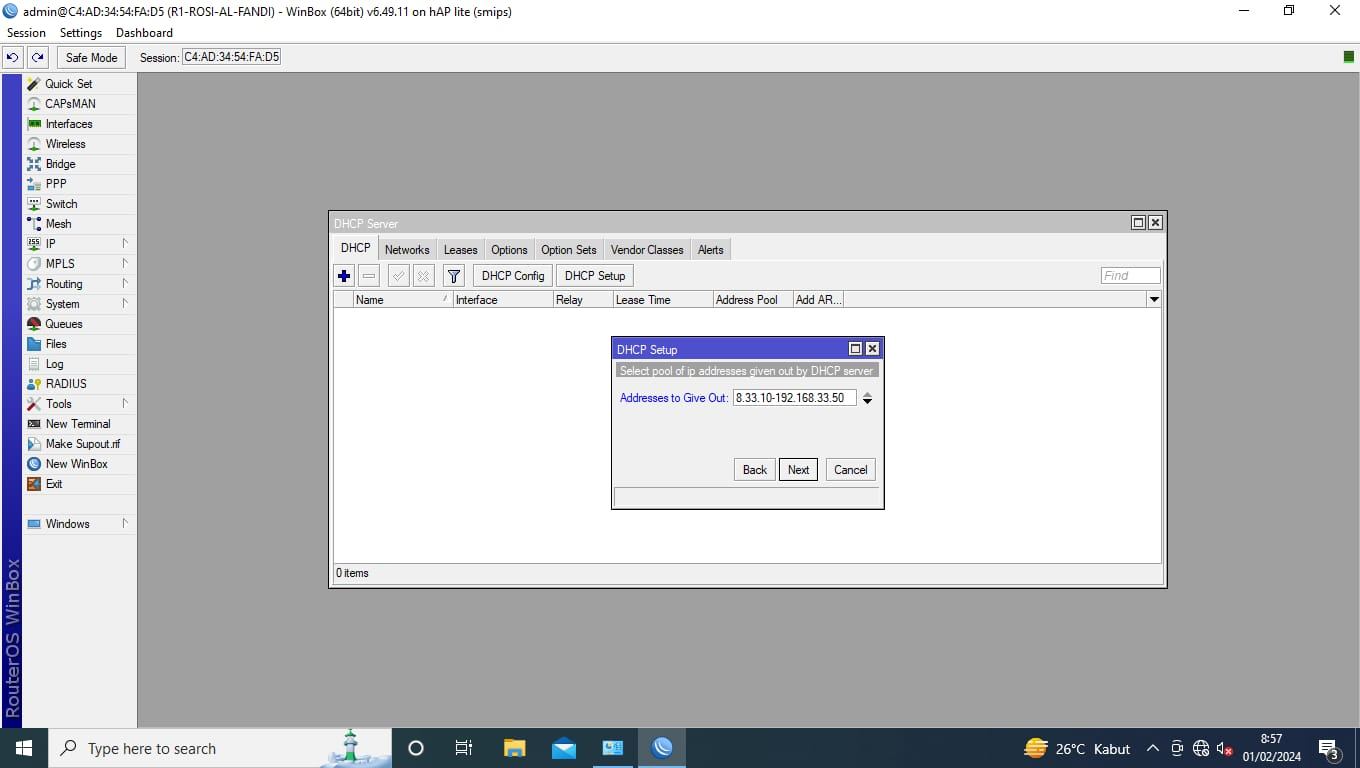The width and height of the screenshot is (1360, 768).
Task: Add new DHCP server with plus icon
Action: (x=344, y=276)
